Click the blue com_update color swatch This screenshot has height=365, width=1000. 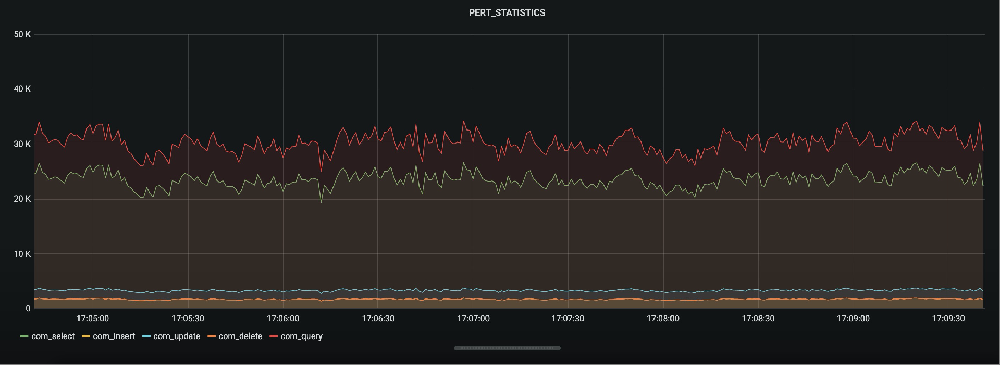[146, 336]
